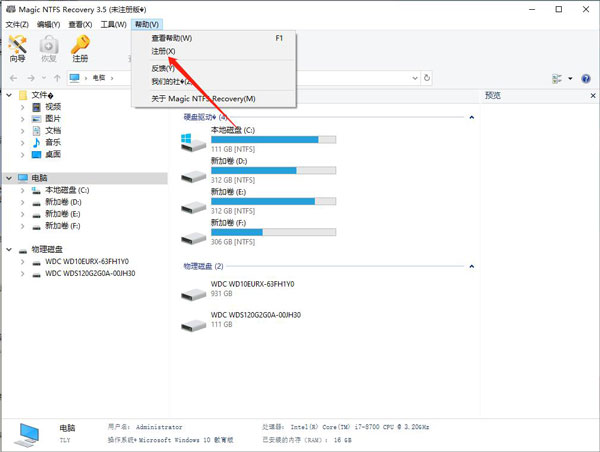Screen dimensions: 600x452
Task: Select 视频 folder in the tree
Action: point(53,107)
